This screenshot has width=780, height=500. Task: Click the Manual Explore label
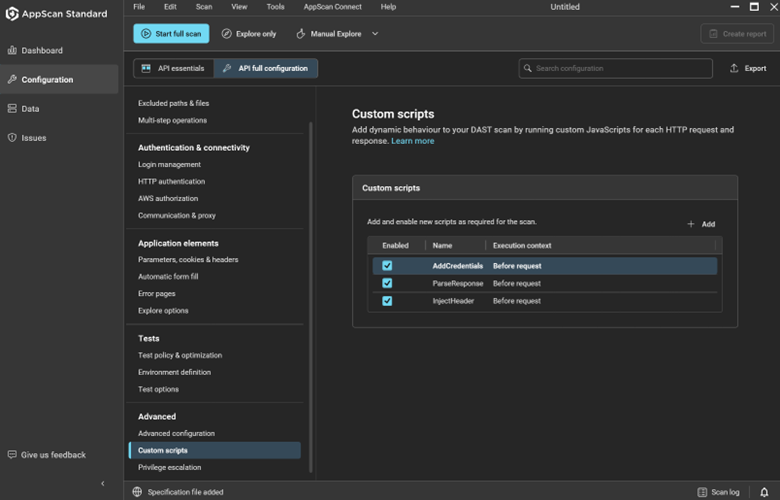pos(336,34)
